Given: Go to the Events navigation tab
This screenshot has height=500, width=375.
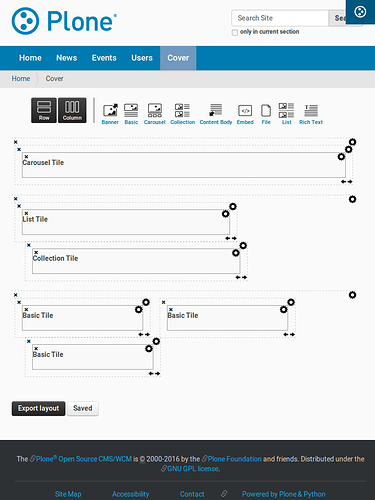Looking at the screenshot, I should point(104,58).
